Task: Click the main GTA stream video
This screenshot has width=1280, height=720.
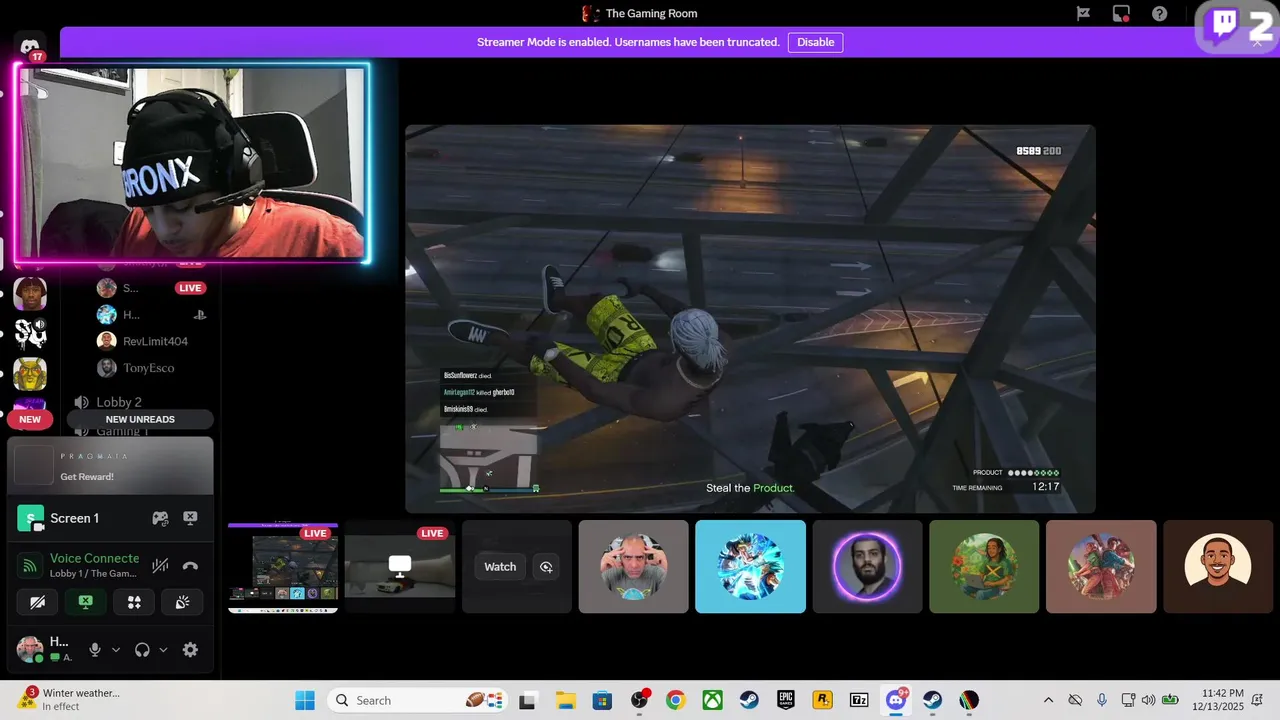Action: click(x=750, y=319)
